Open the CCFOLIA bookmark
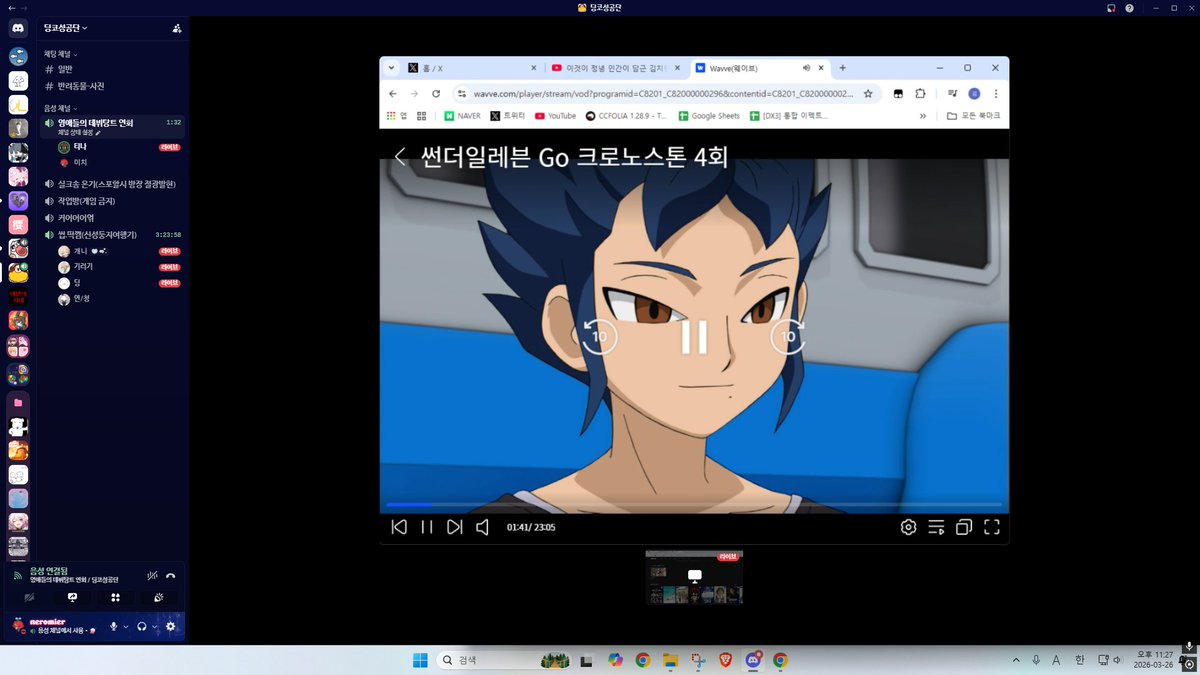The width and height of the screenshot is (1200, 675). tap(626, 116)
